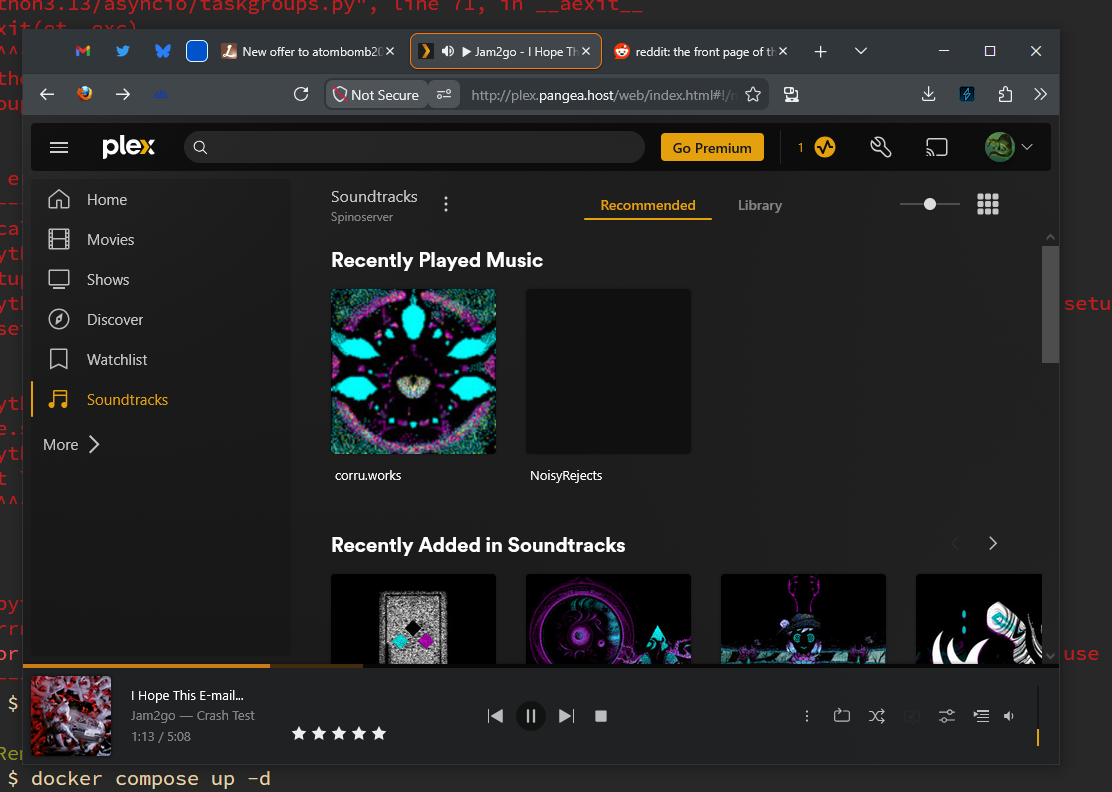1112x792 pixels.
Task: Click the Not Secure site info
Action: [x=377, y=94]
